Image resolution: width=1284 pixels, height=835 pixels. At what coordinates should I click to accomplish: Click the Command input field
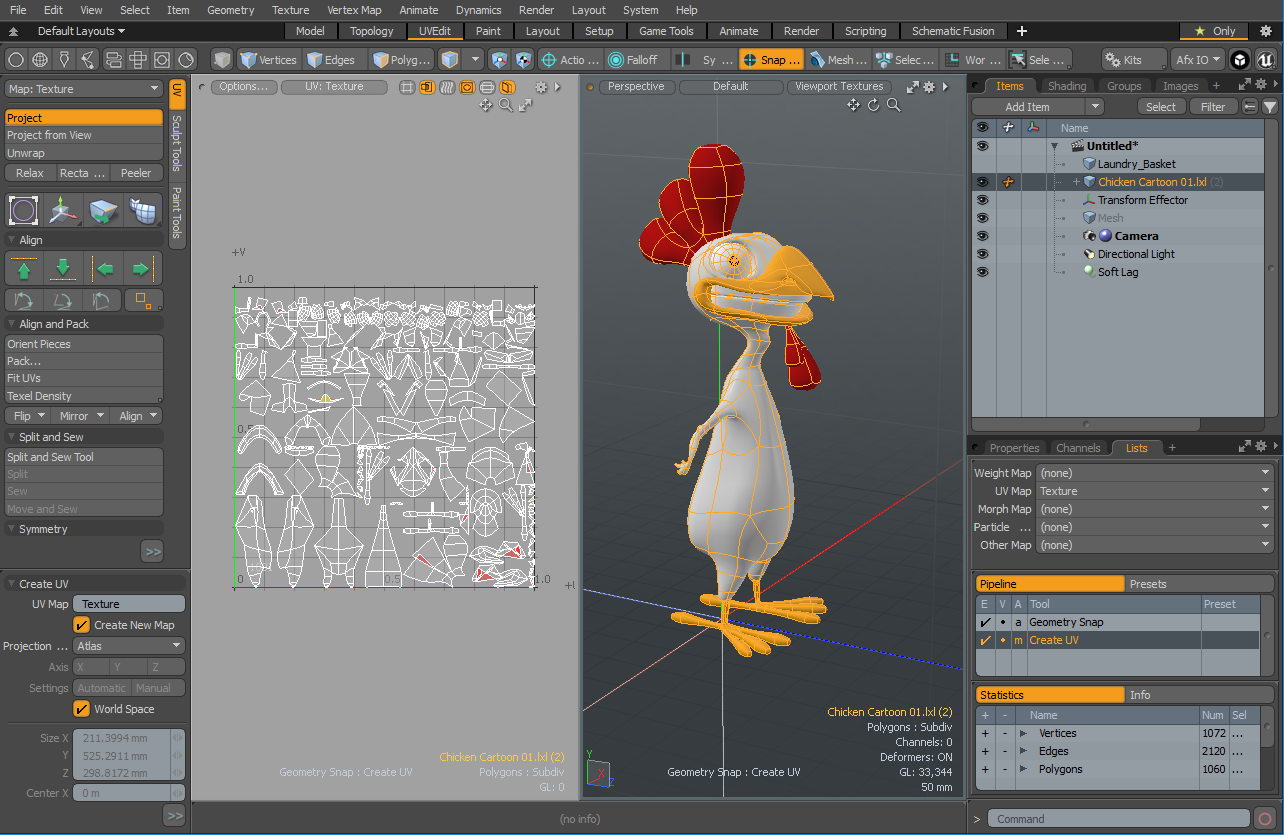tap(1120, 819)
